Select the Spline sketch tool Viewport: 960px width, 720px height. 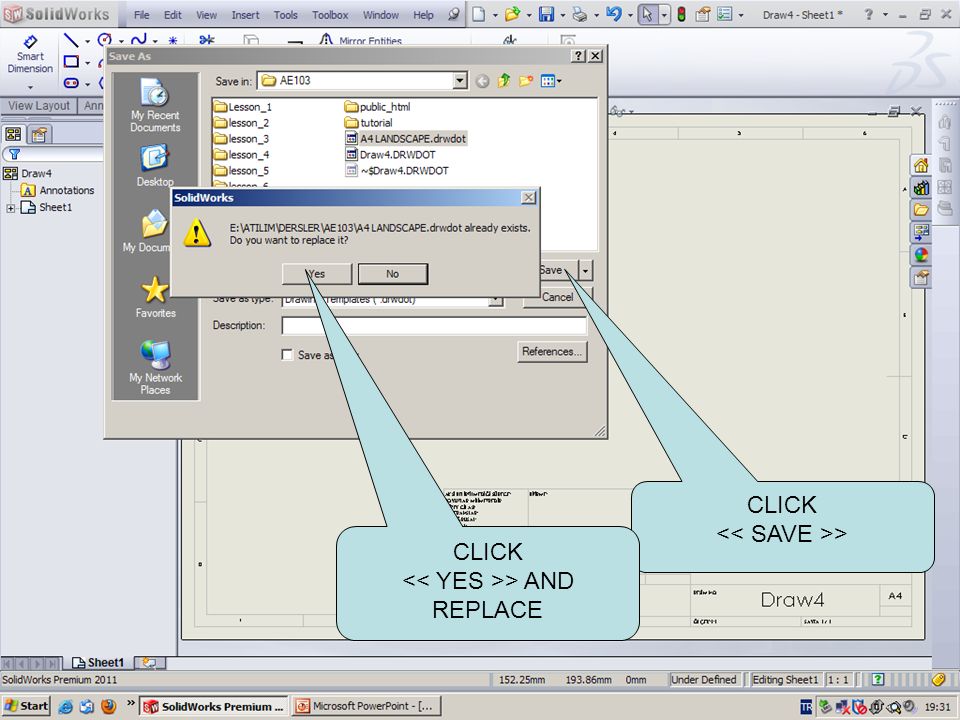139,40
